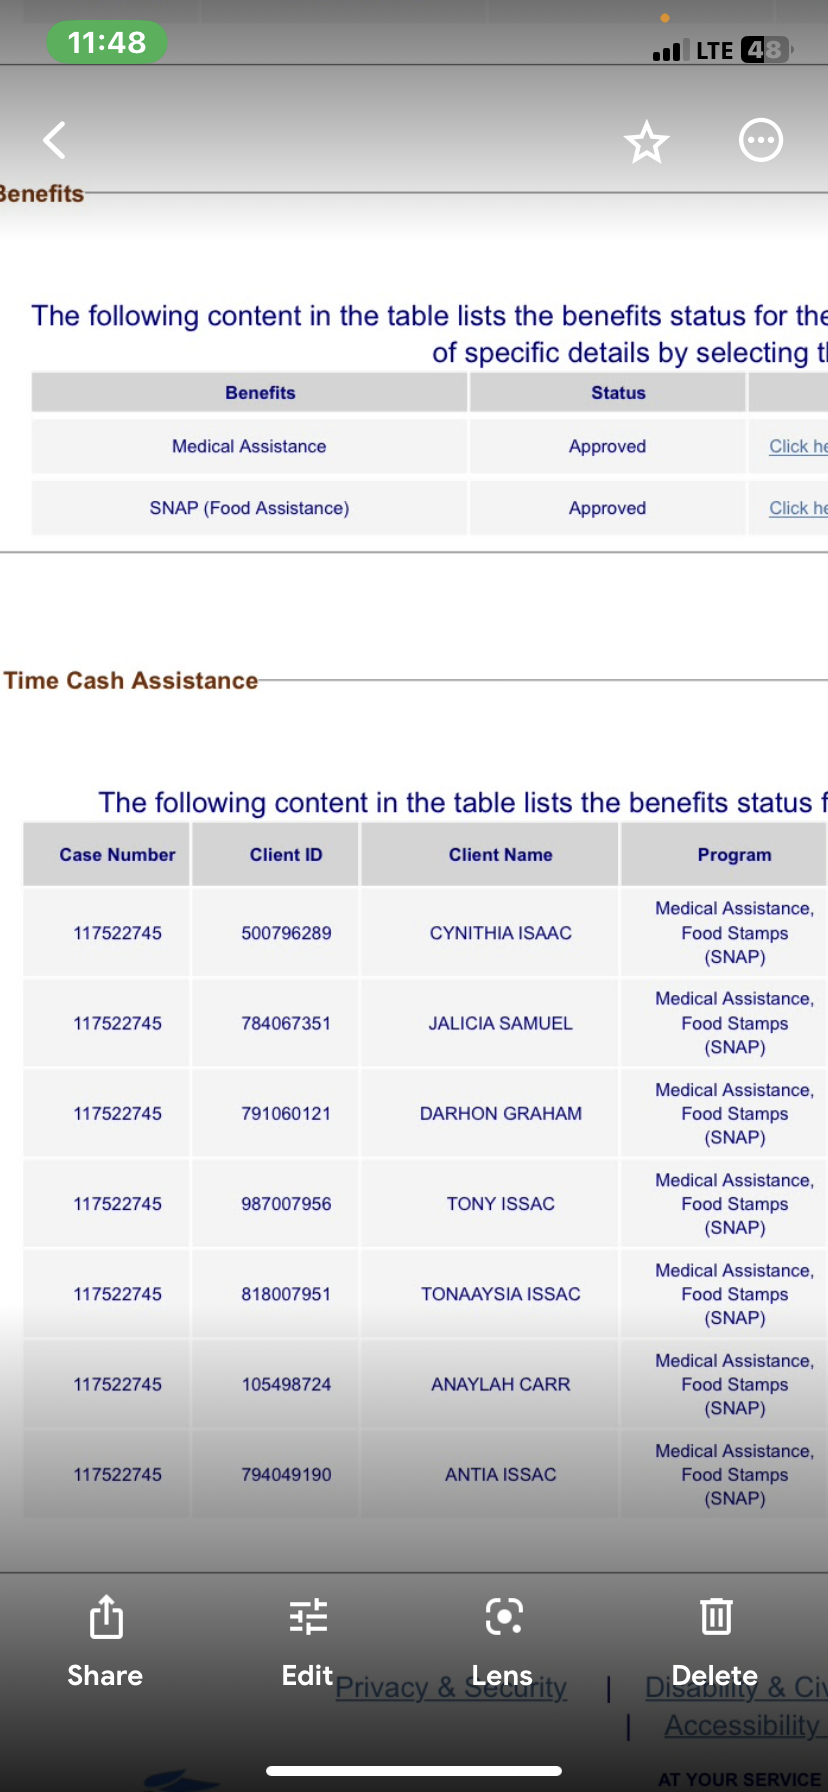
Task: Open the Edit sliders icon
Action: [x=308, y=1616]
